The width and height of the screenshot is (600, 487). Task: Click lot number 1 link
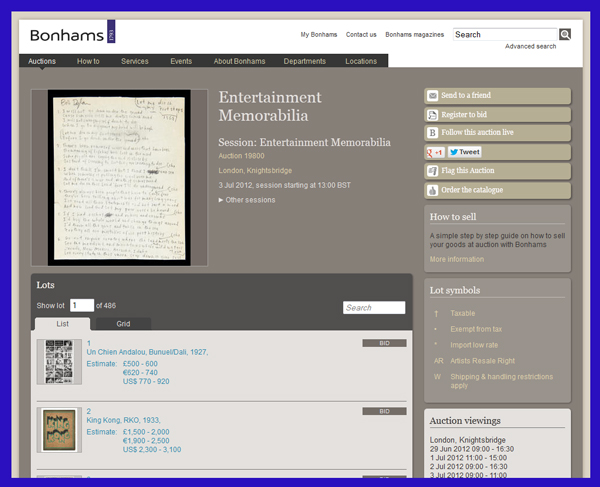pyautogui.click(x=88, y=343)
